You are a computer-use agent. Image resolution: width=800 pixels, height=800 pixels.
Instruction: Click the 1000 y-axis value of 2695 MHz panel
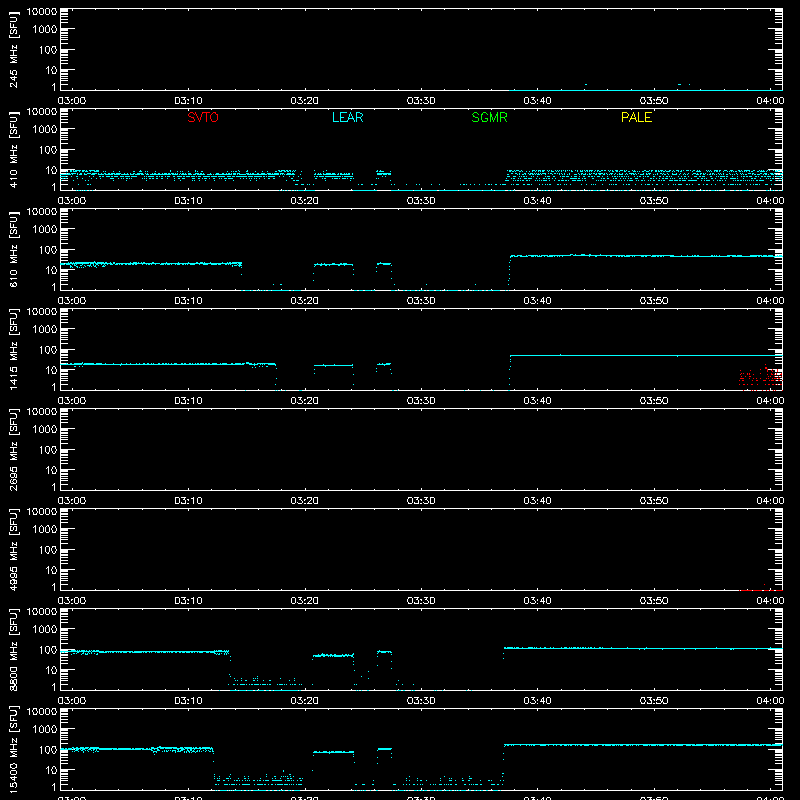tap(45, 430)
